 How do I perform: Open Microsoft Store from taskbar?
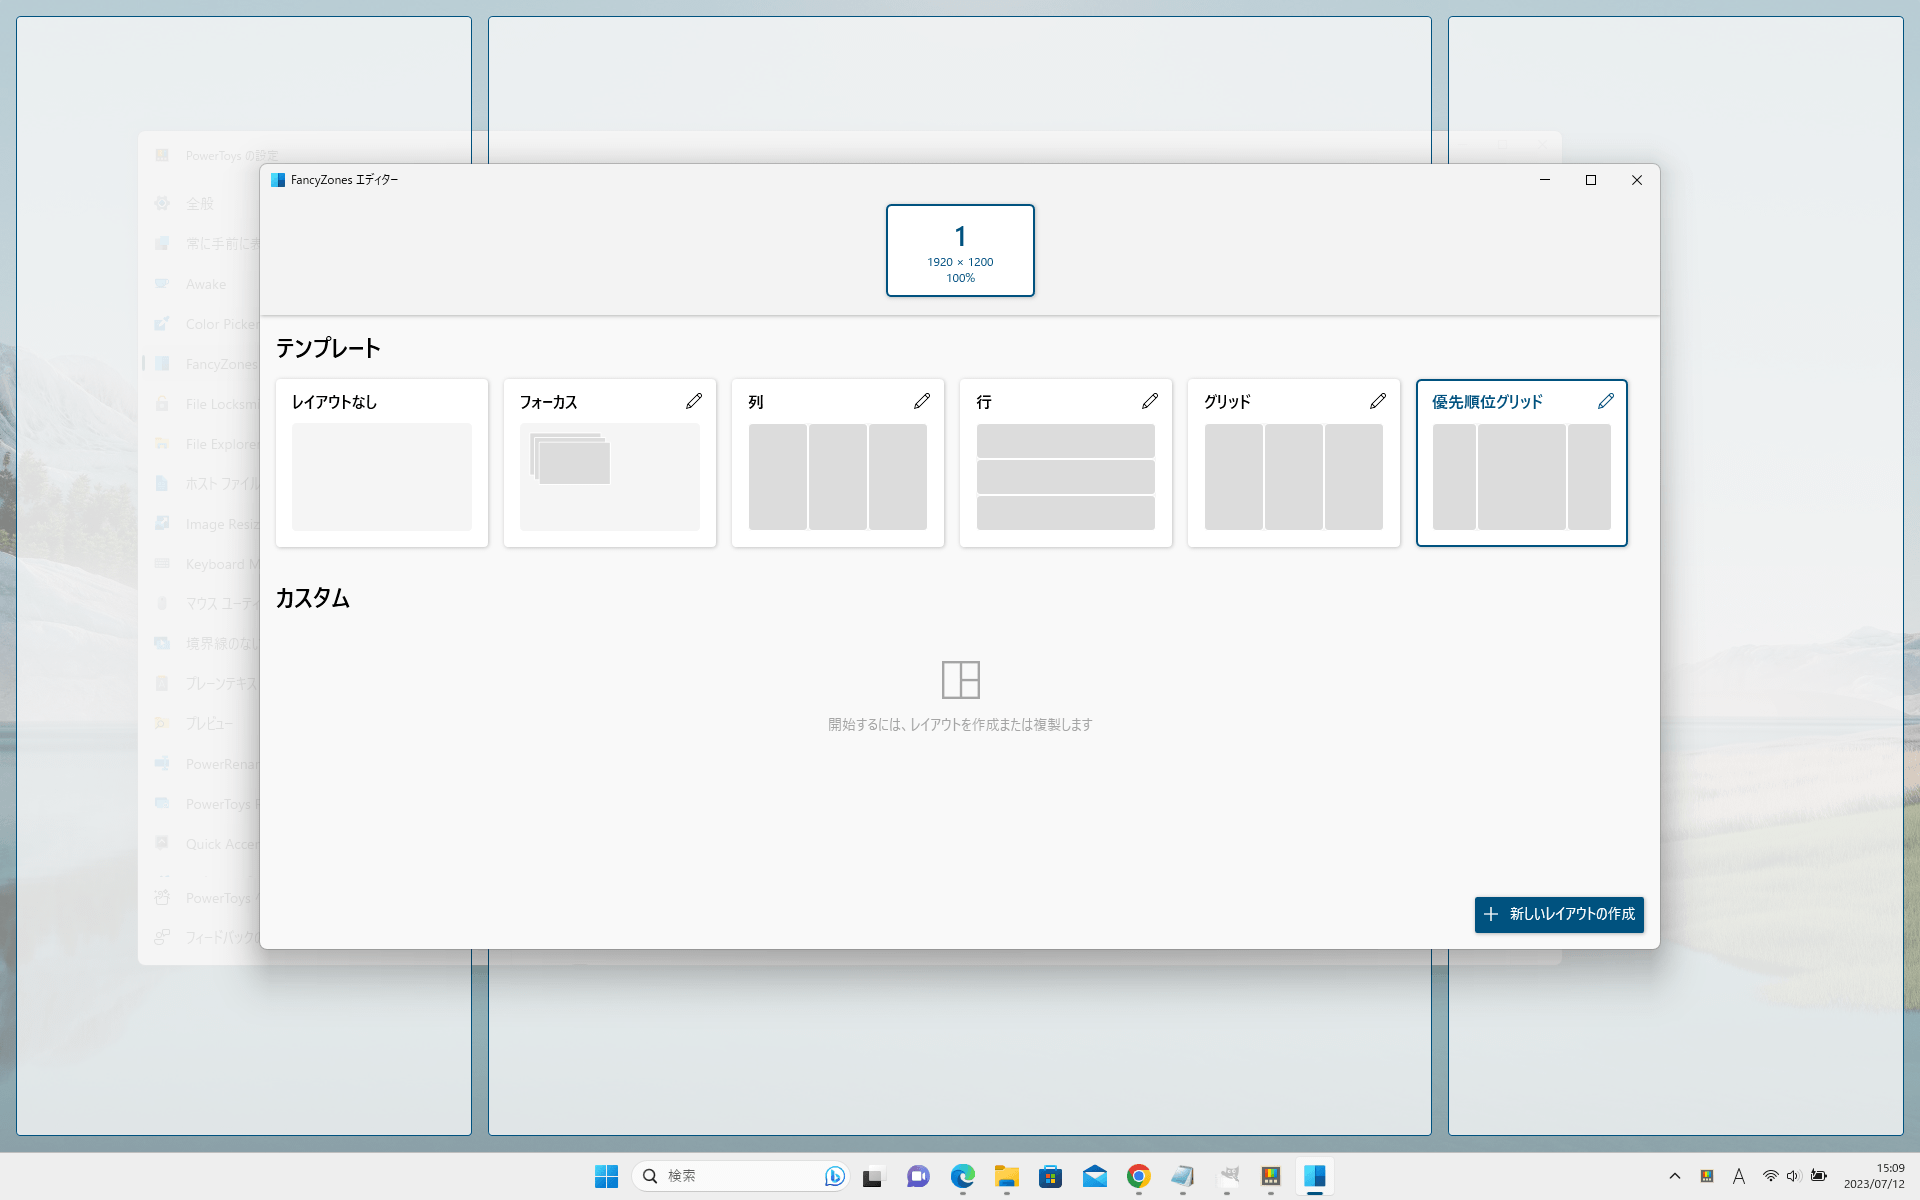point(1050,1176)
